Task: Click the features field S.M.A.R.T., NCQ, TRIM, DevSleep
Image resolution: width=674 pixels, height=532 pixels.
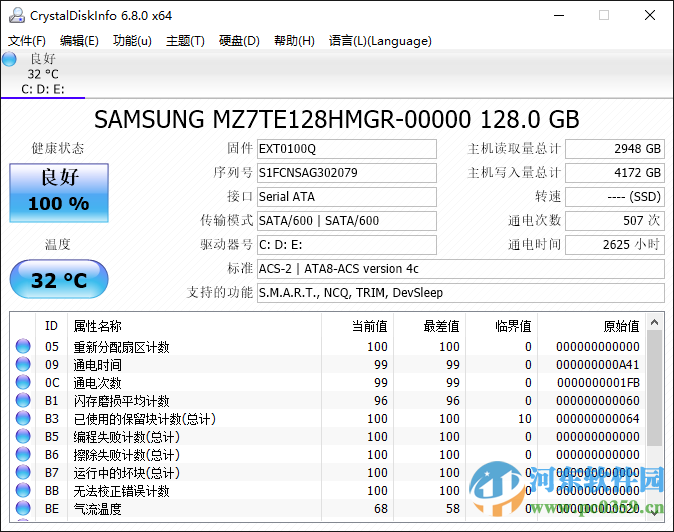Action: (x=461, y=293)
